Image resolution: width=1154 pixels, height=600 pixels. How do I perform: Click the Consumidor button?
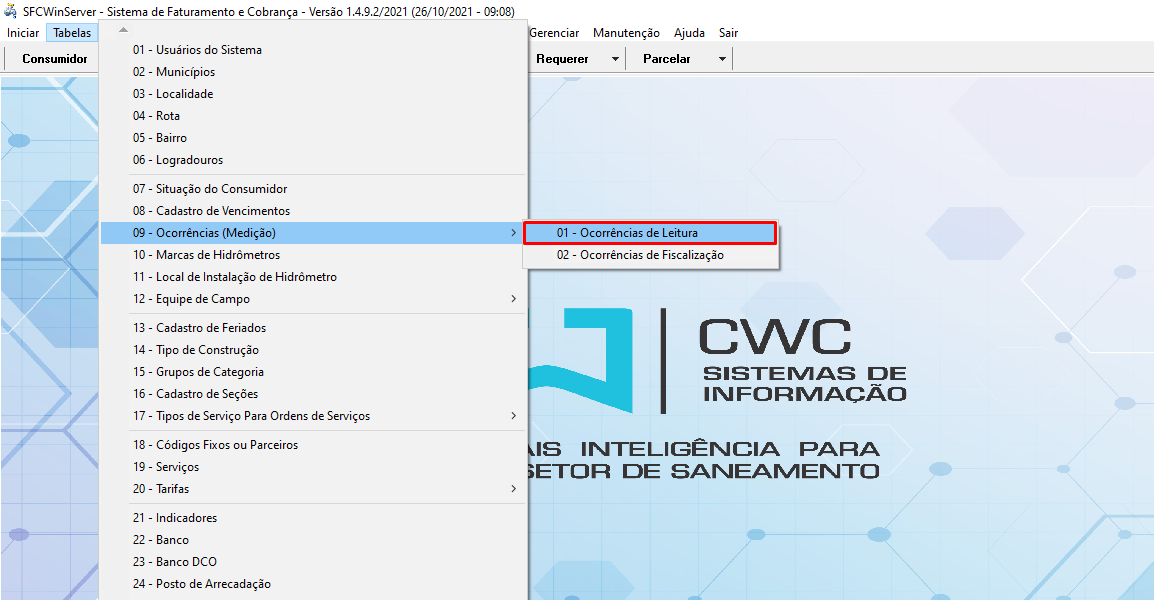(54, 58)
